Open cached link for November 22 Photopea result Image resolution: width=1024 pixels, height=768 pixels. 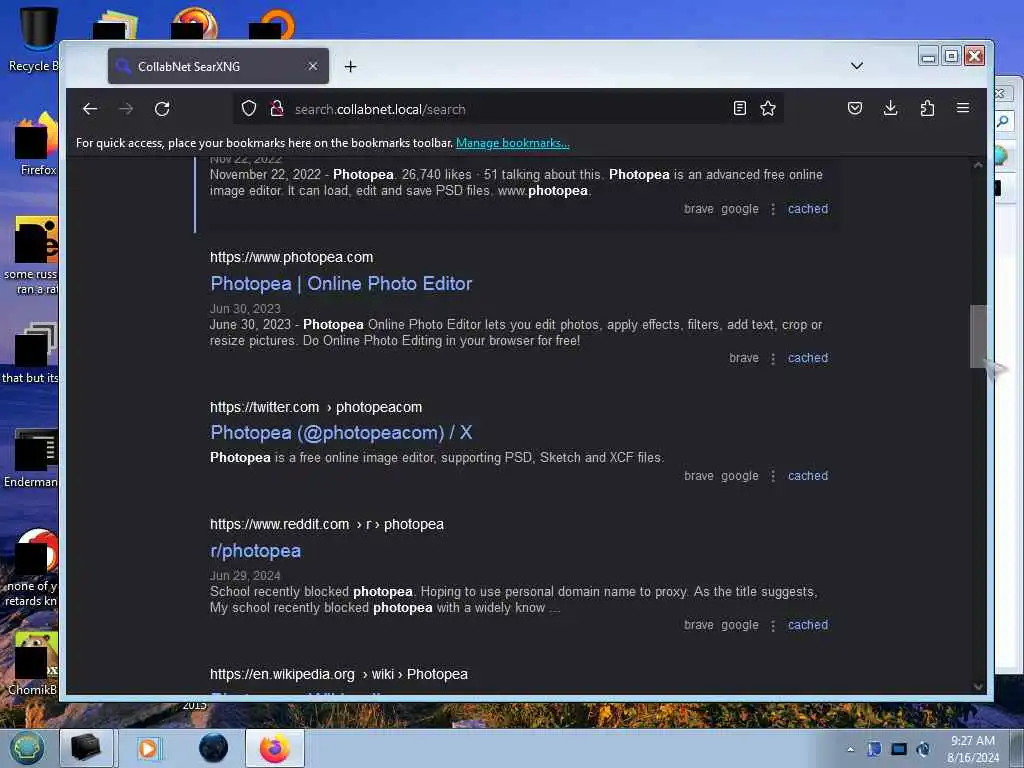(x=808, y=209)
